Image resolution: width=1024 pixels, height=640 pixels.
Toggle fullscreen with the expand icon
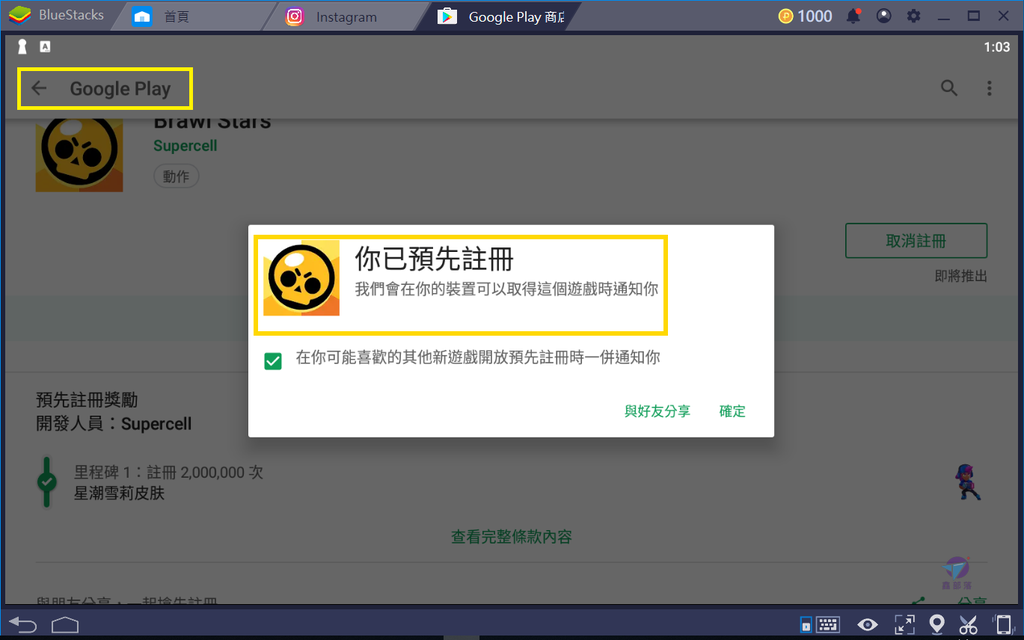point(904,624)
